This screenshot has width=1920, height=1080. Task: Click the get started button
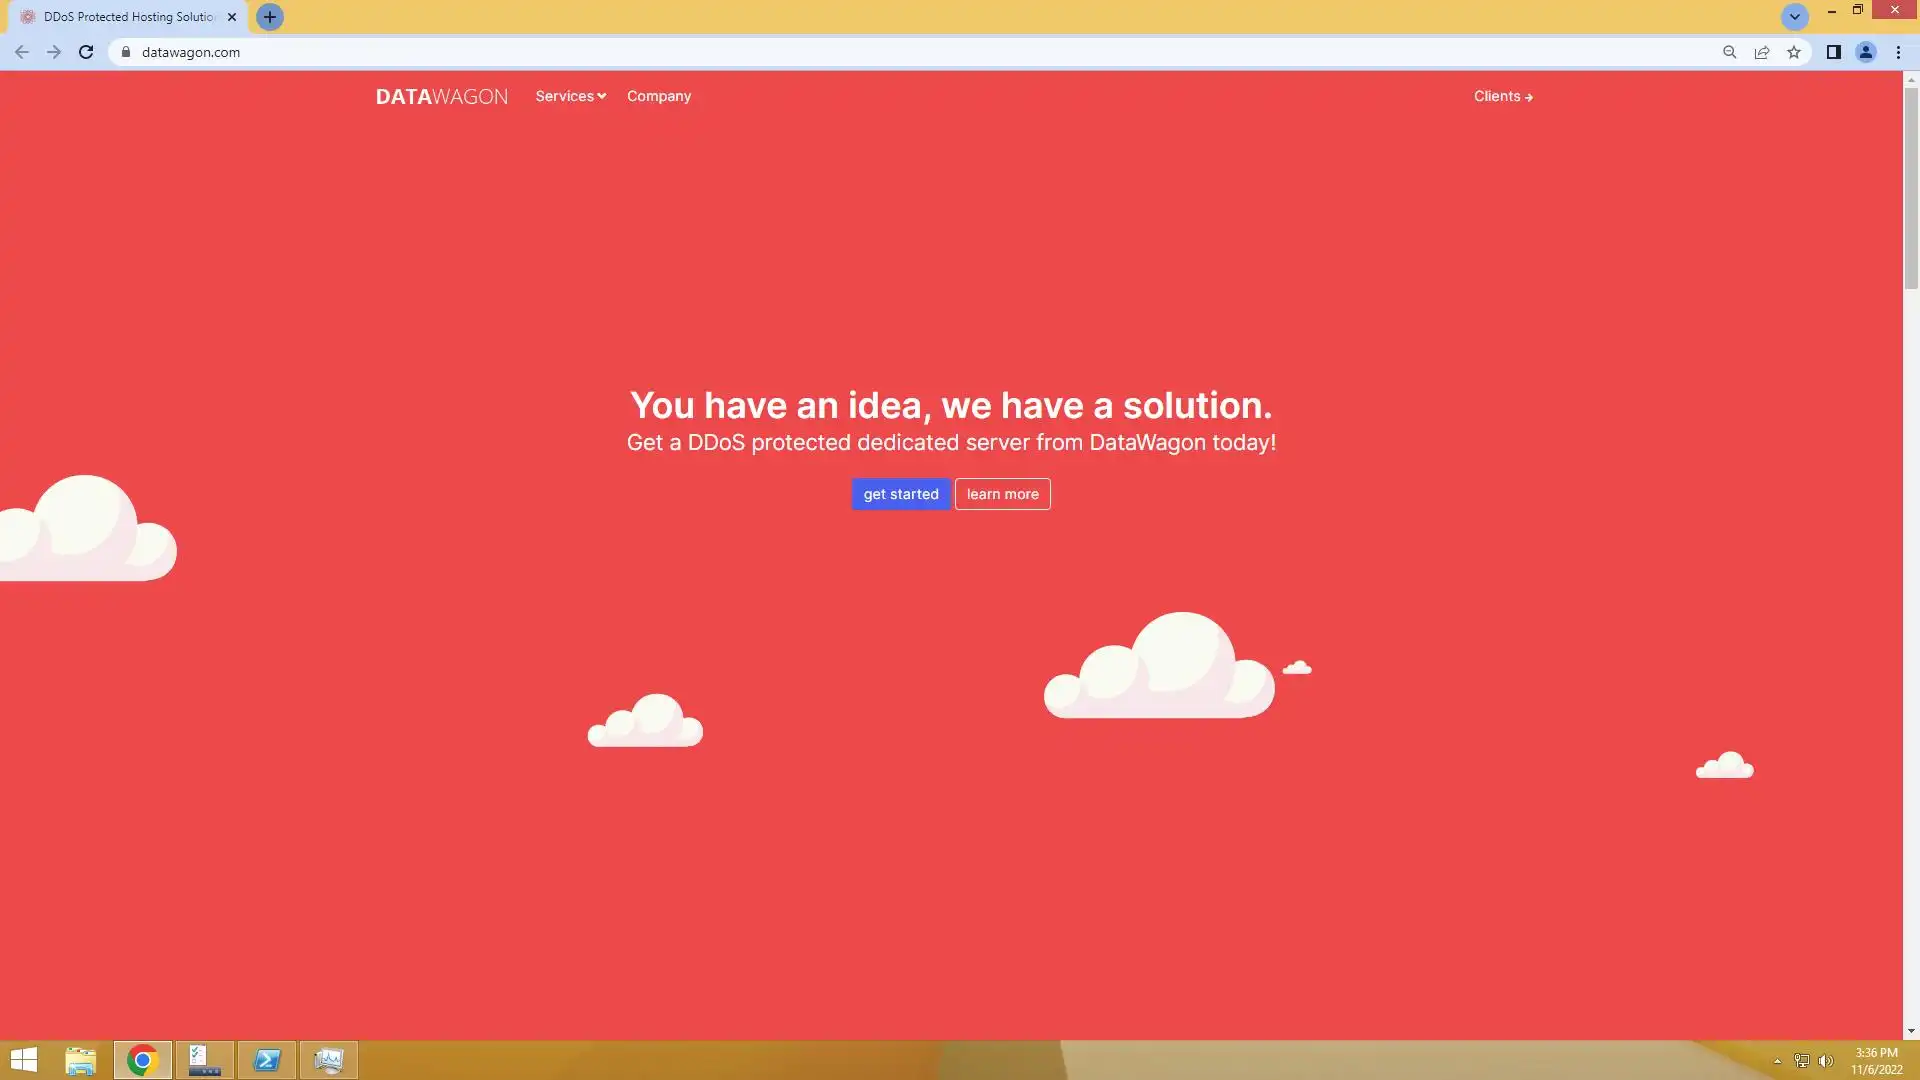900,494
